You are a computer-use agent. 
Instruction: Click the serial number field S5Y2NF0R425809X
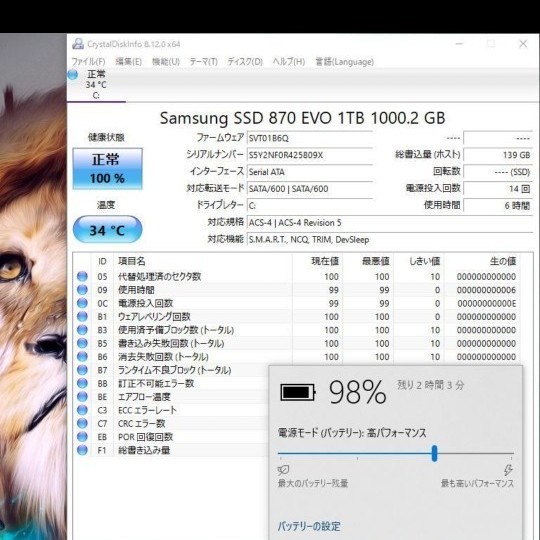tap(310, 155)
